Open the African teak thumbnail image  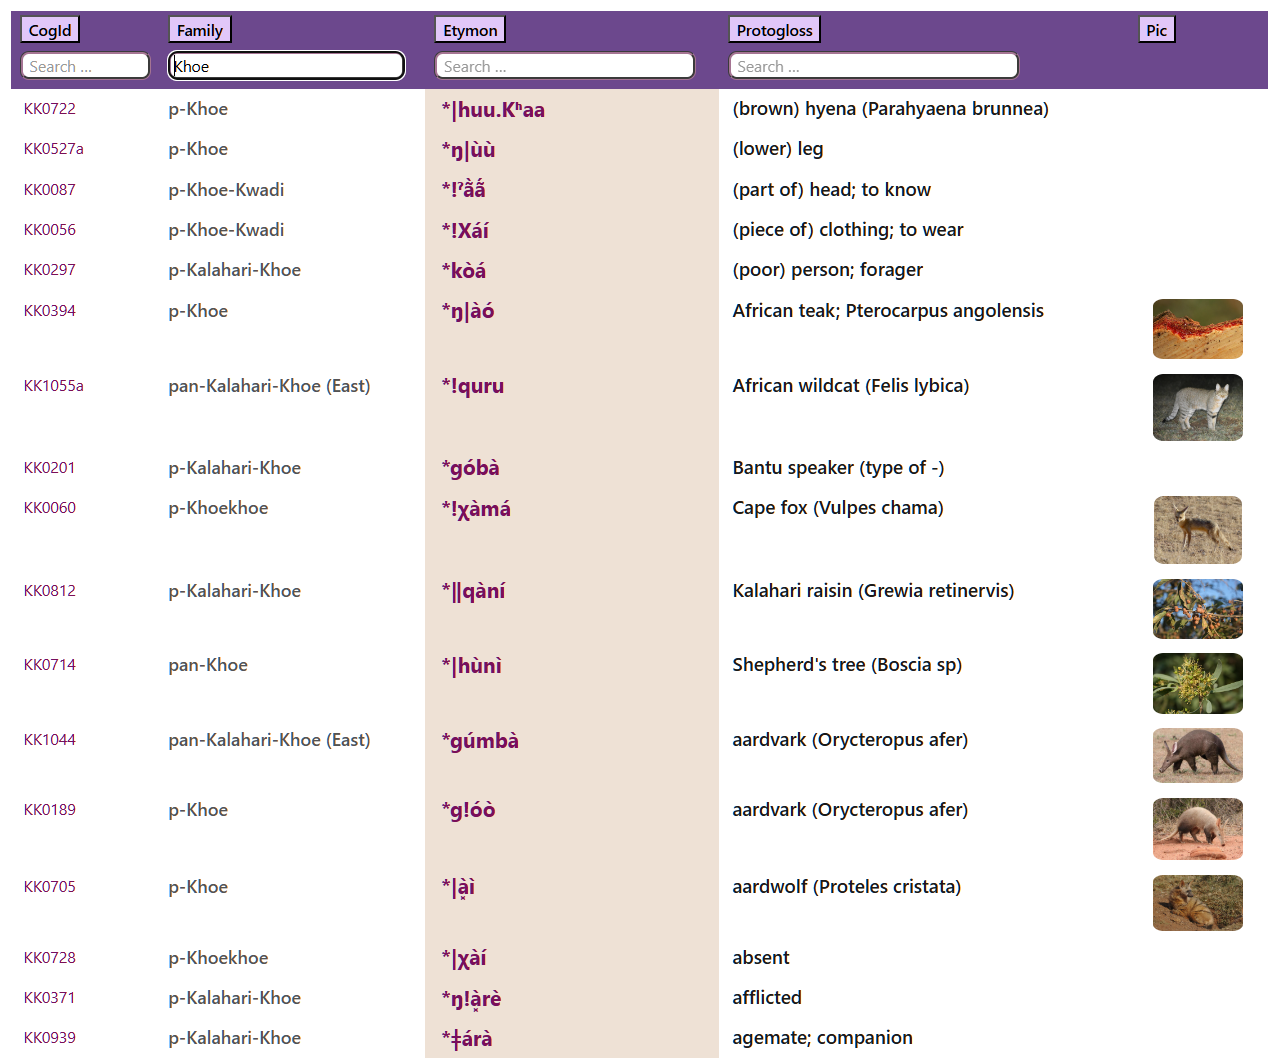[x=1197, y=329]
